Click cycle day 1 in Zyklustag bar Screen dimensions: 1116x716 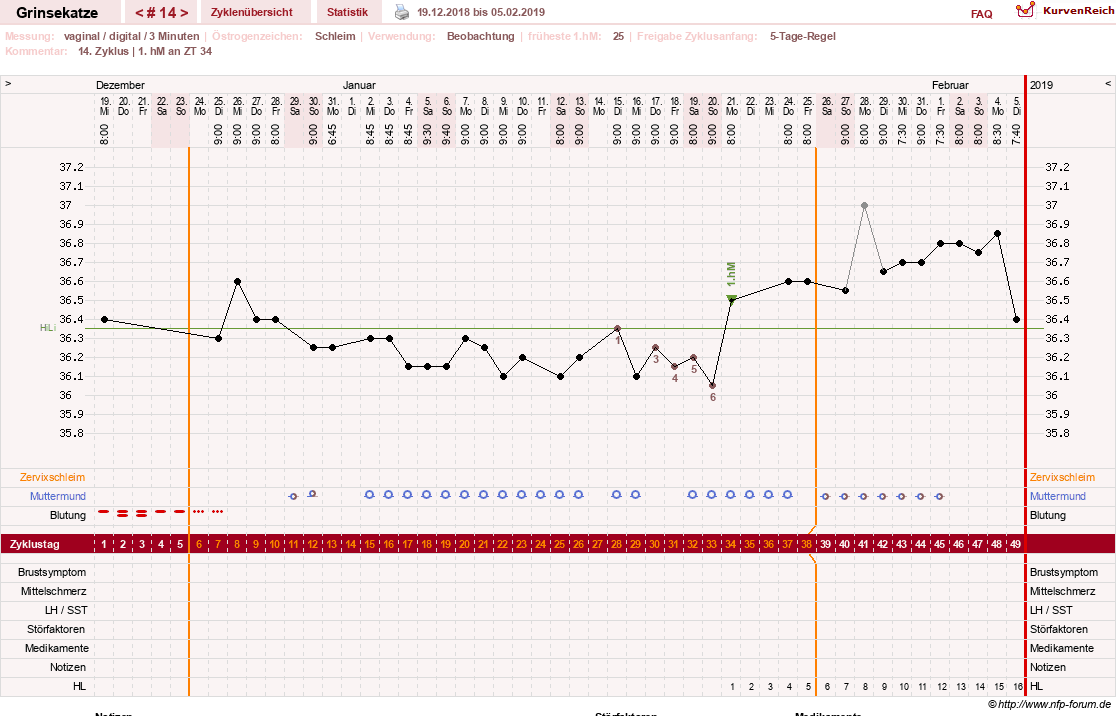click(x=104, y=544)
